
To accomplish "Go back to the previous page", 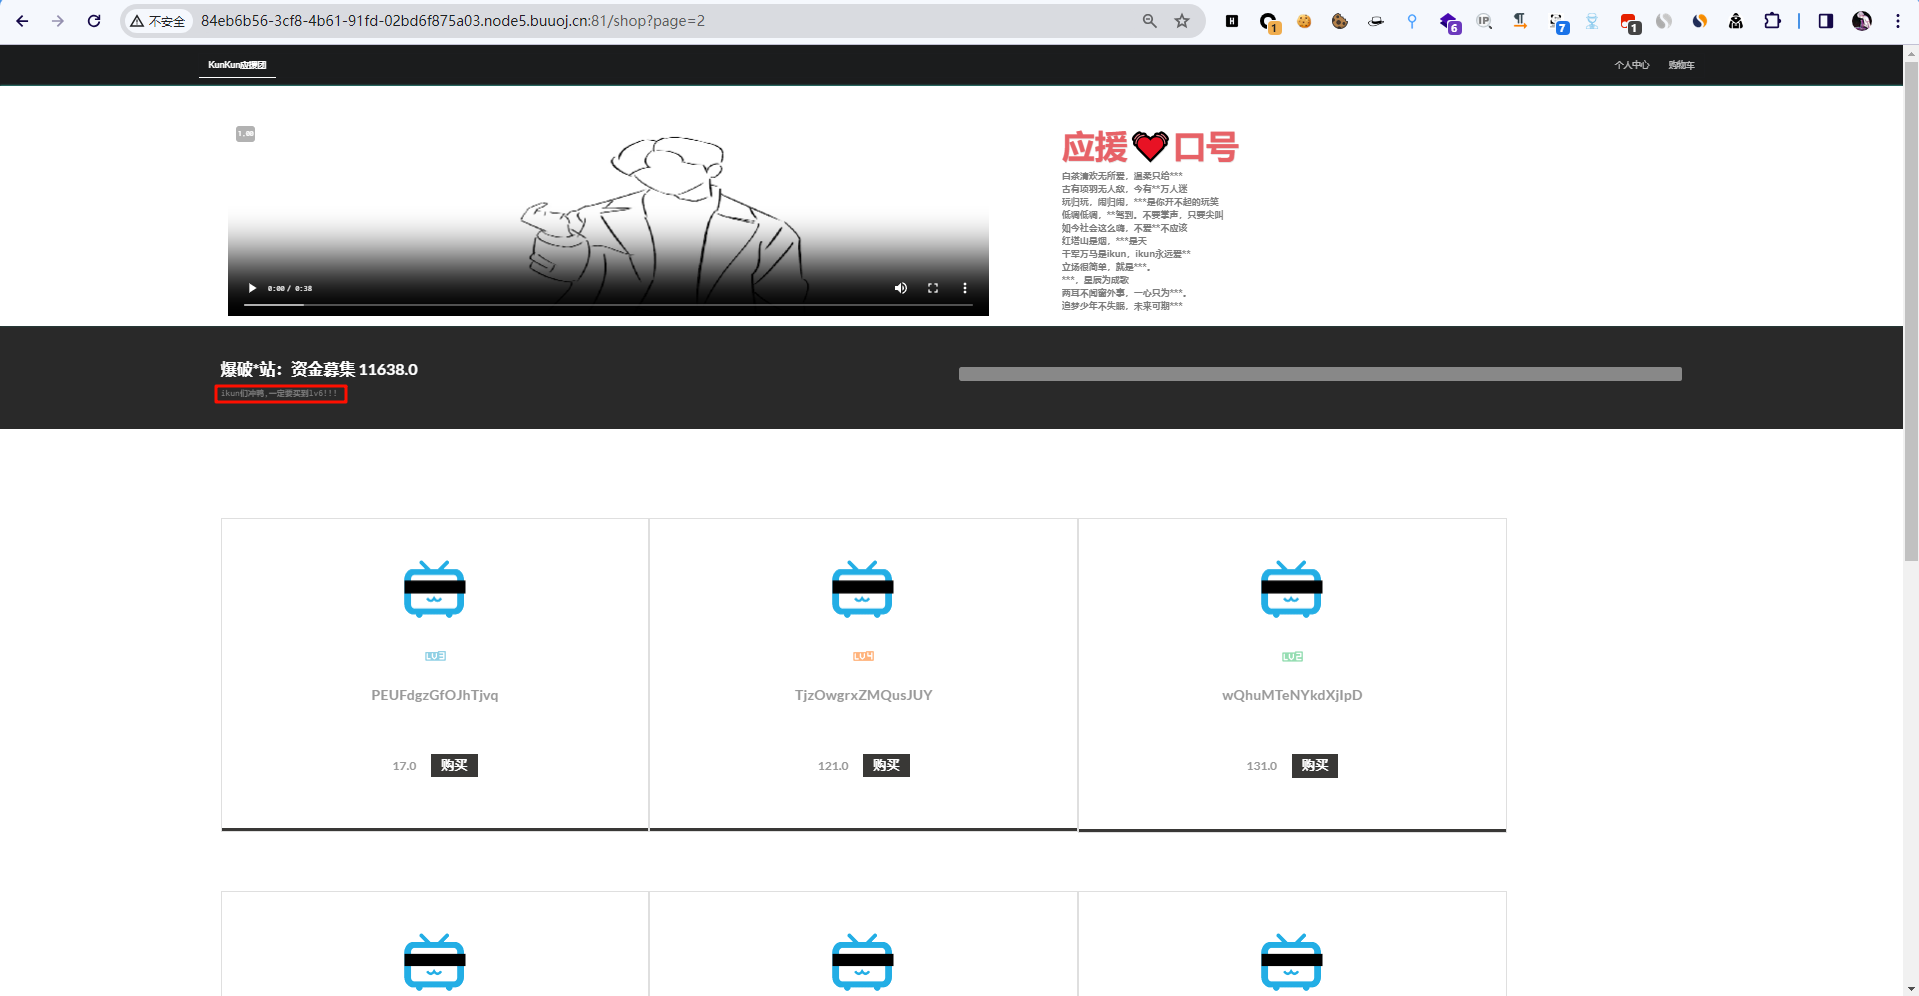I will click(22, 21).
